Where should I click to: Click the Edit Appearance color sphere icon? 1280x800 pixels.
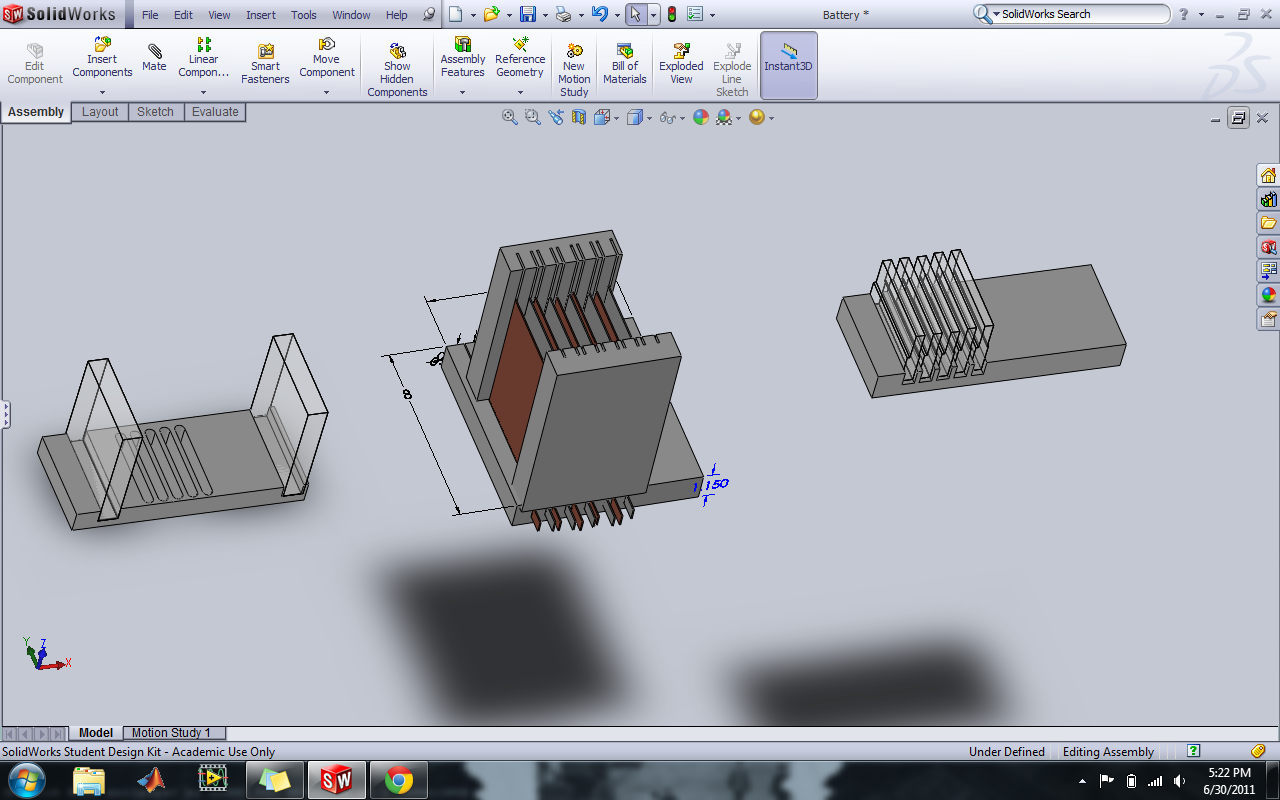click(x=701, y=117)
